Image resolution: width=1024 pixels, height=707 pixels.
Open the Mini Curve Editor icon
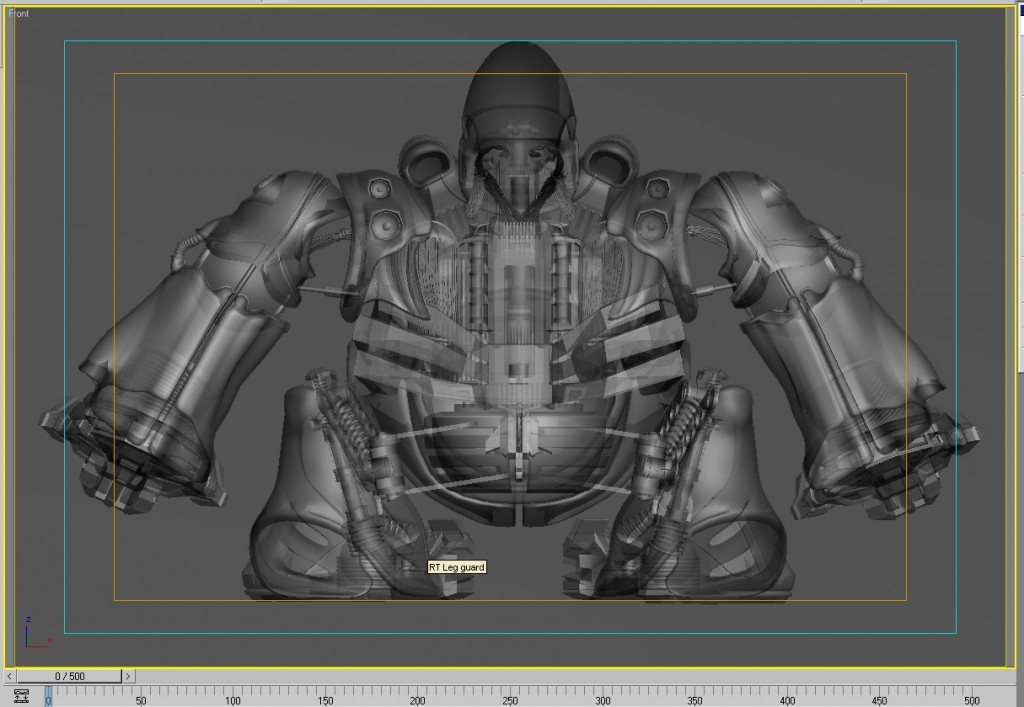pyautogui.click(x=21, y=696)
